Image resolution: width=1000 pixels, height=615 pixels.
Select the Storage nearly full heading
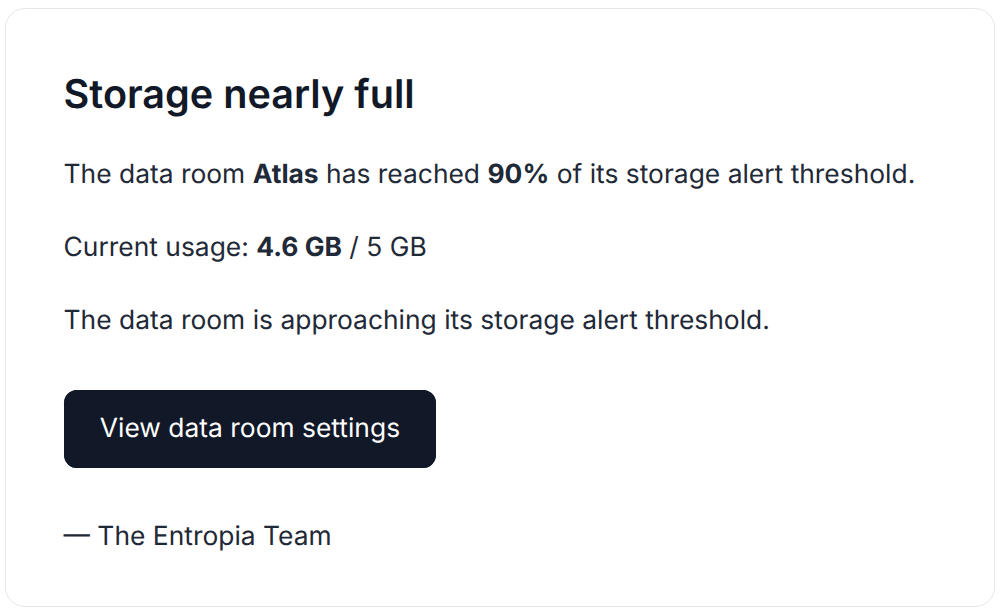(x=240, y=94)
